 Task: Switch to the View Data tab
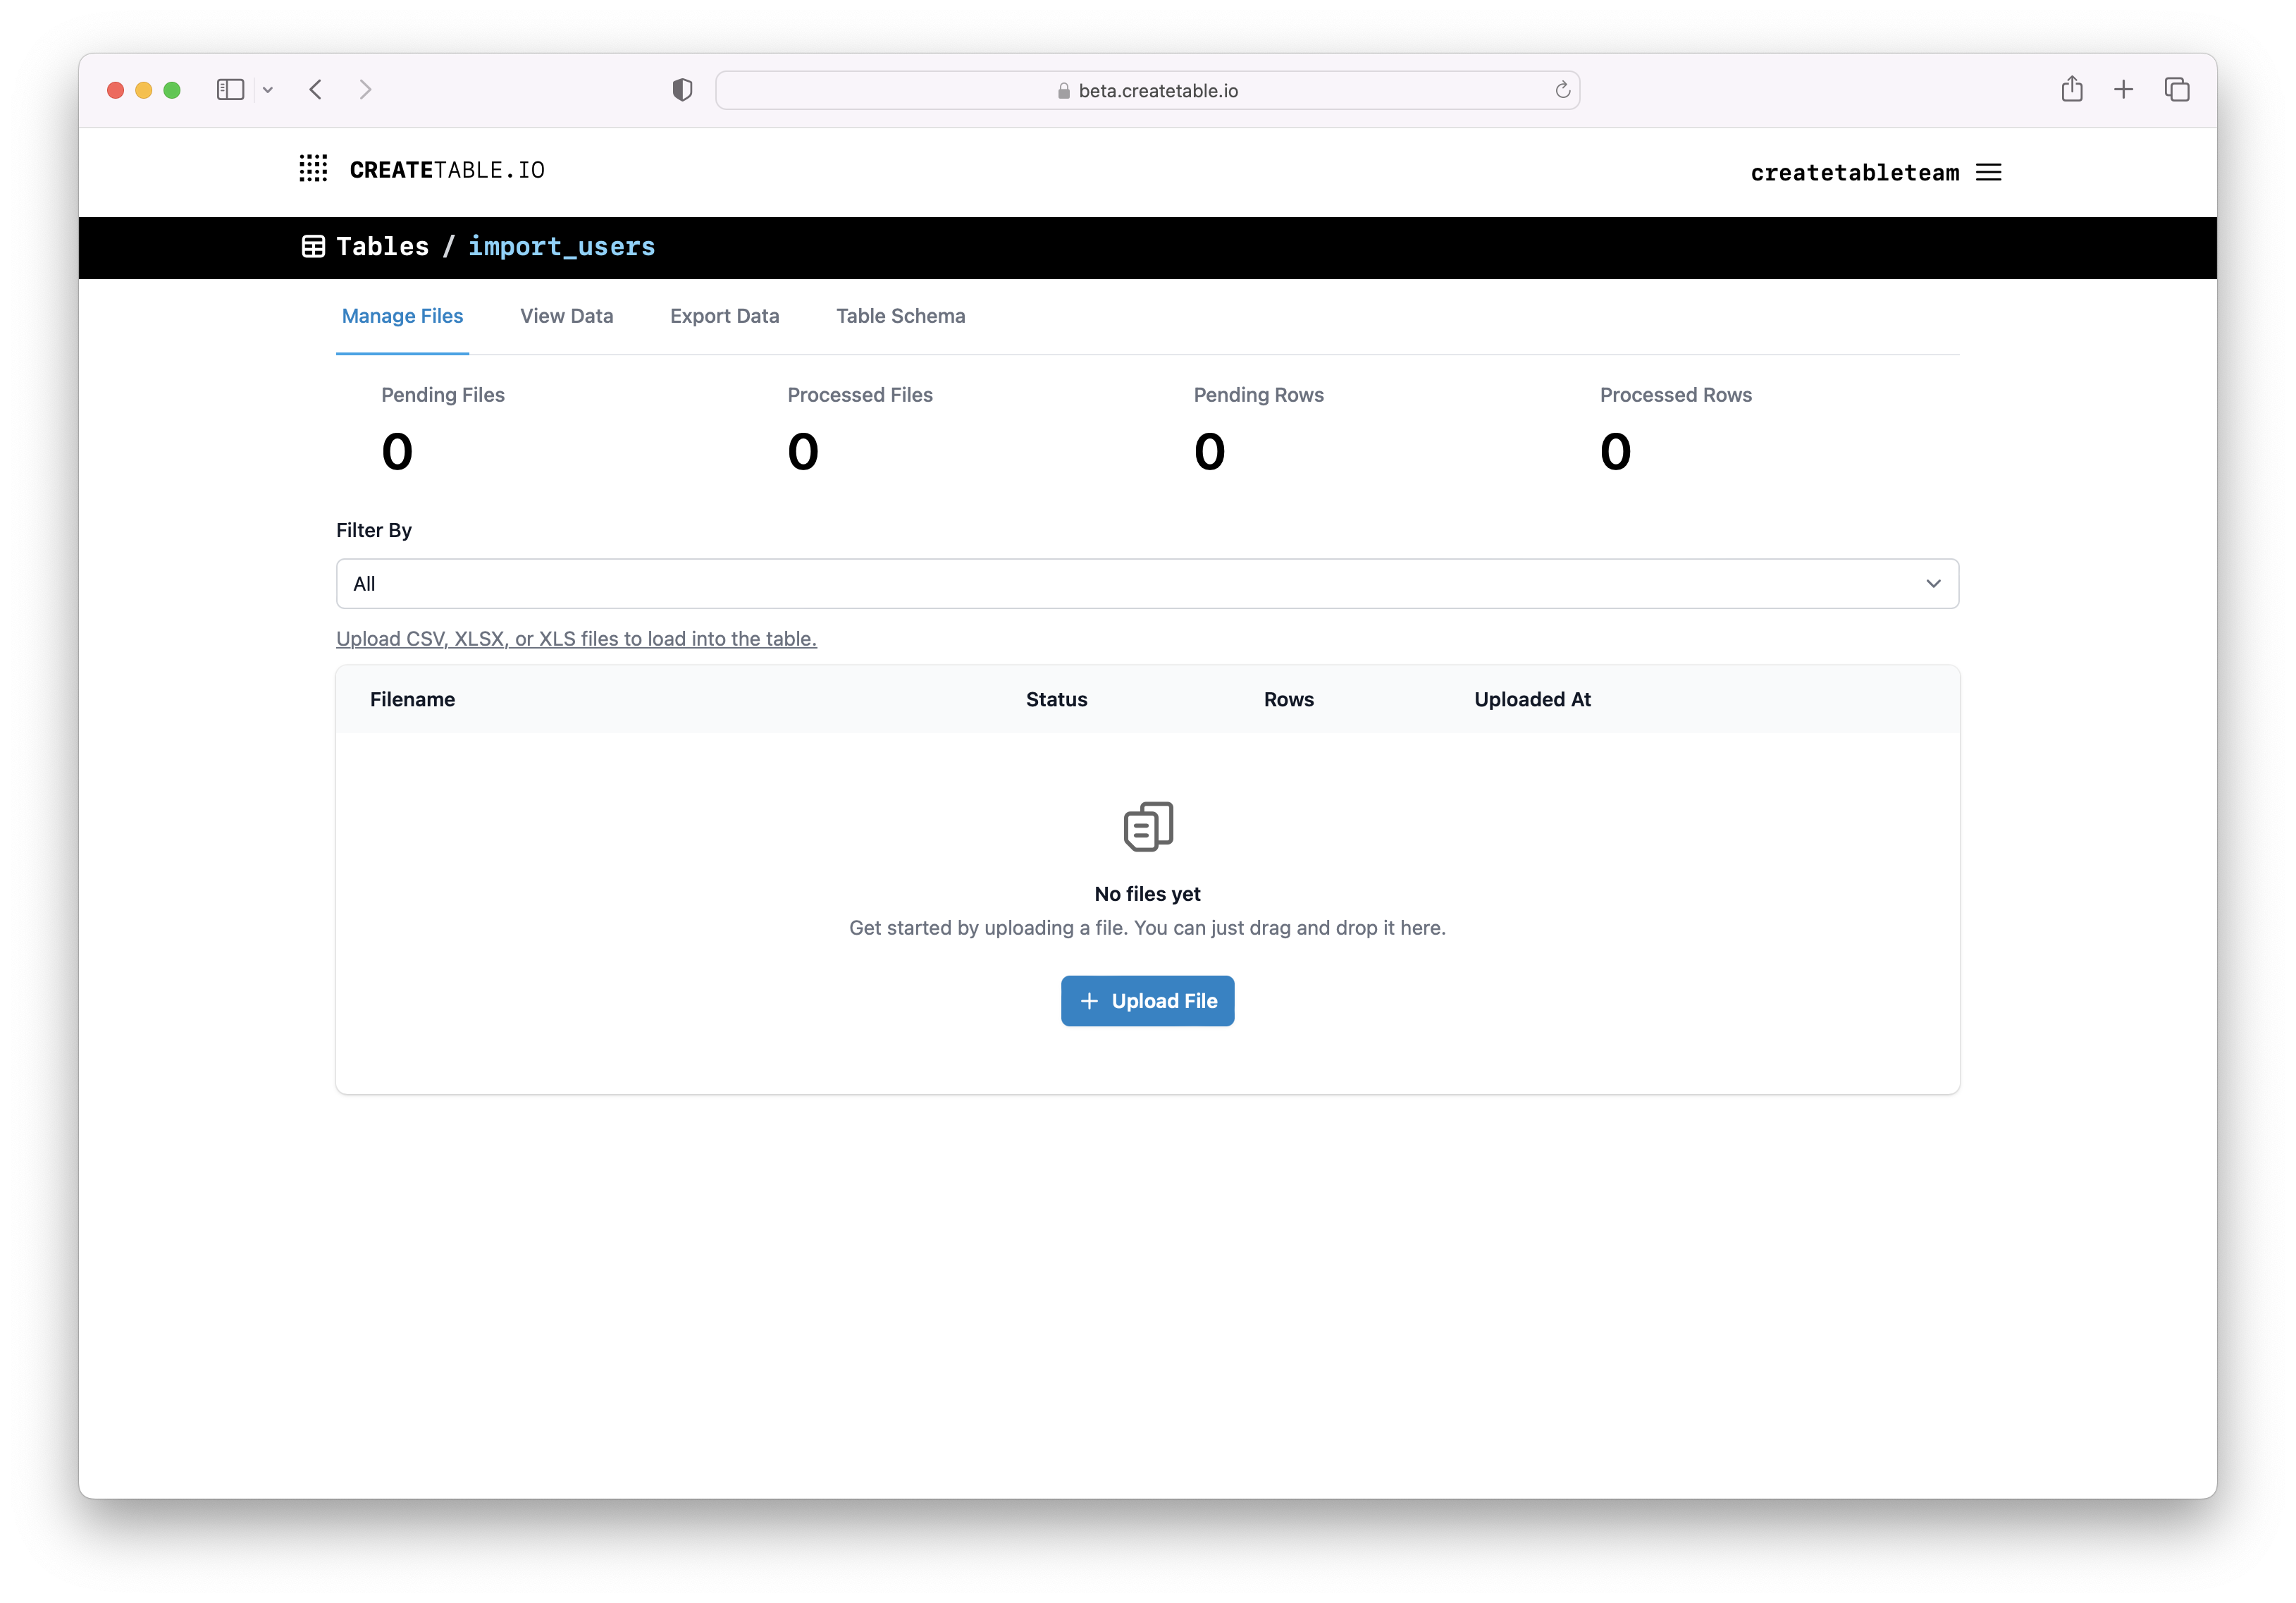566,316
